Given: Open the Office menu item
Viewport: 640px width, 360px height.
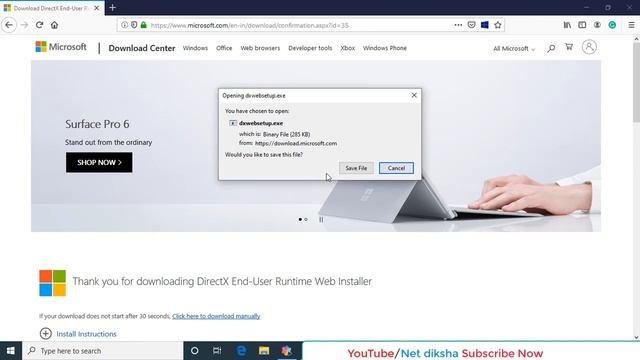Looking at the screenshot, I should point(224,48).
